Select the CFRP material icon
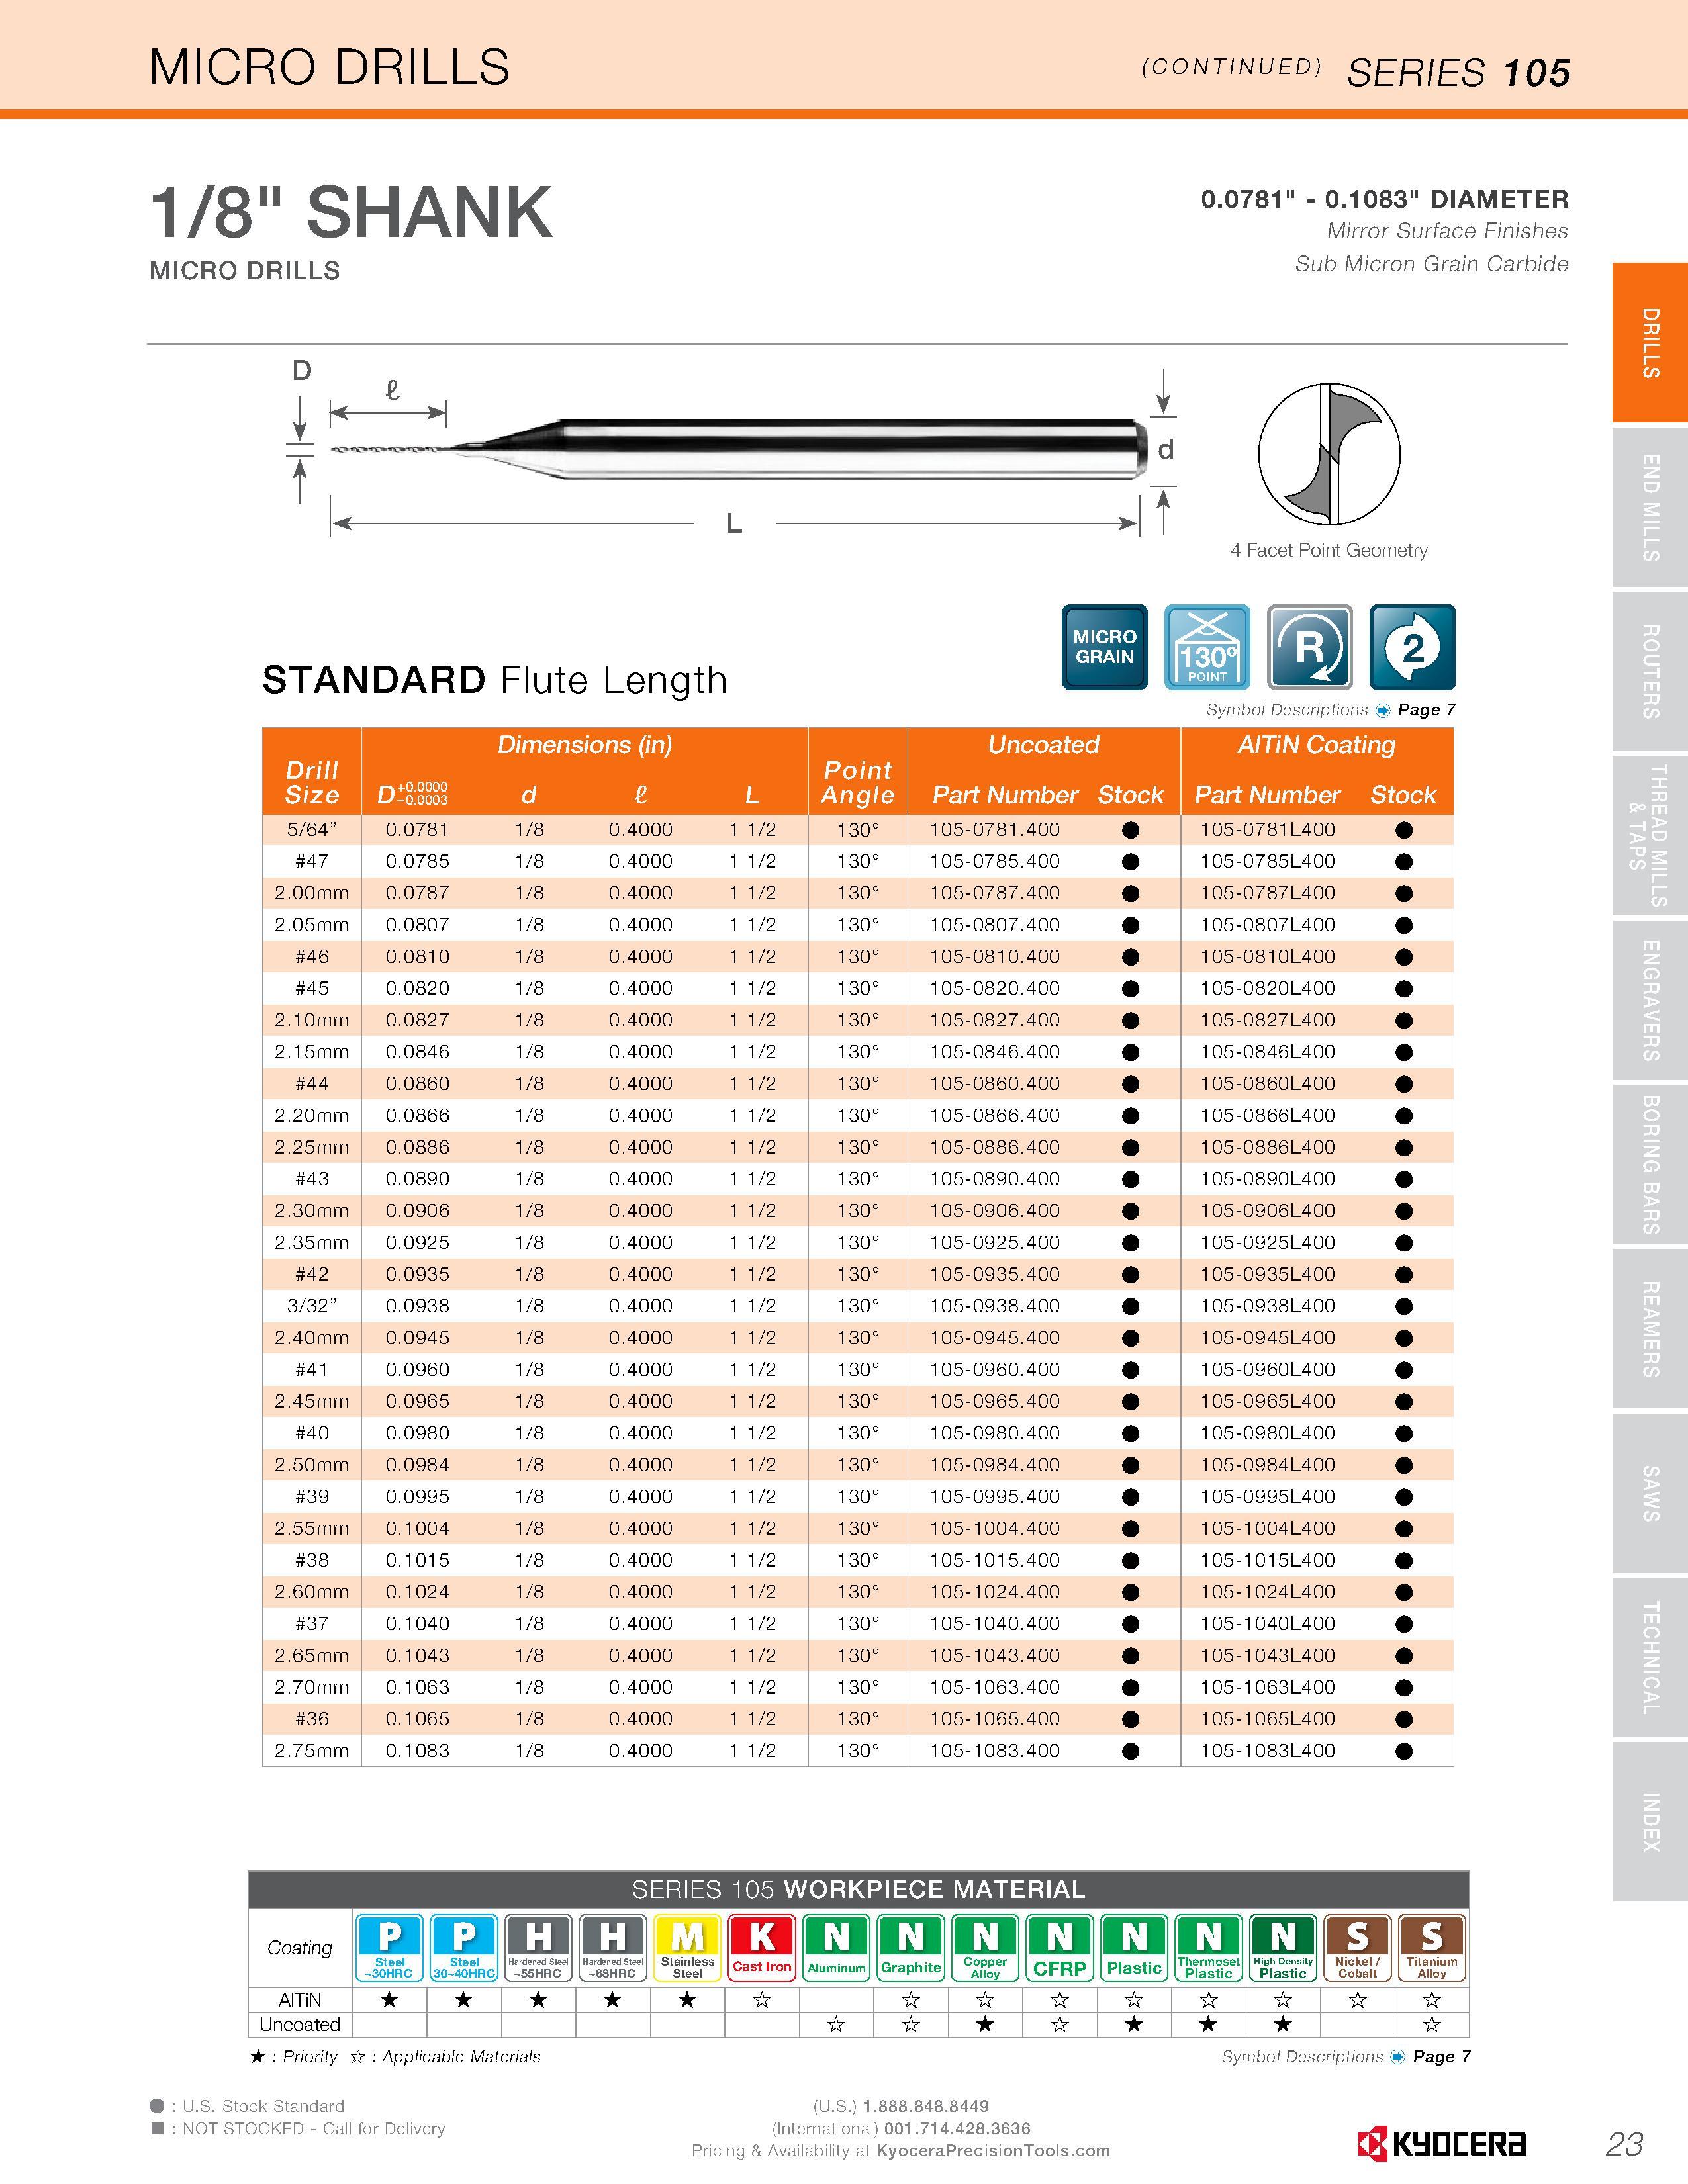 (x=1060, y=1947)
